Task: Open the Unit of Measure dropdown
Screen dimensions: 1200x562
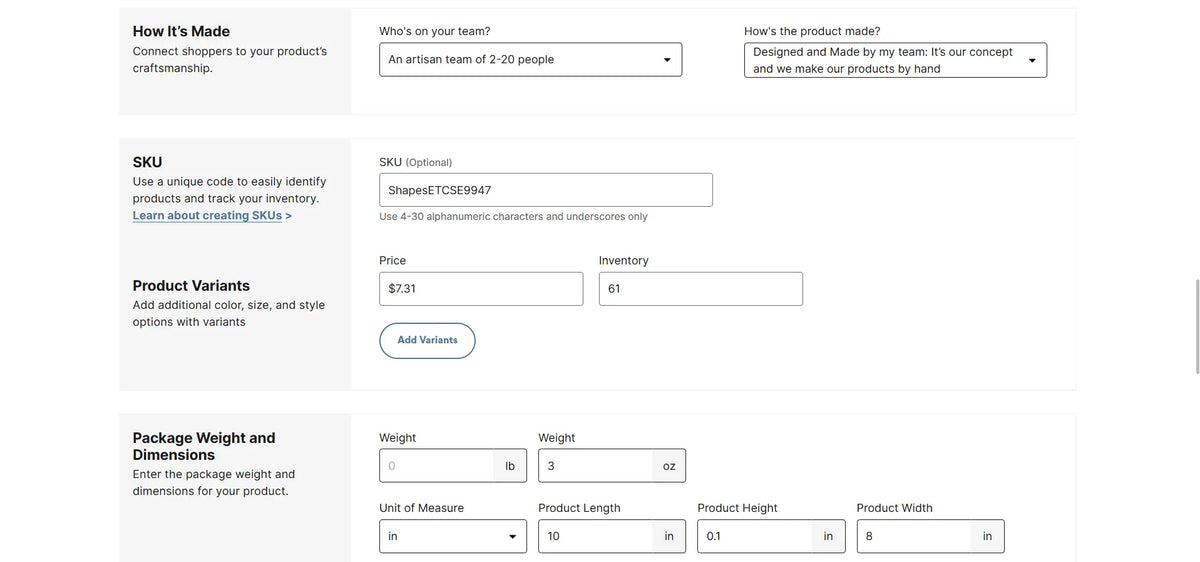Action: click(453, 536)
